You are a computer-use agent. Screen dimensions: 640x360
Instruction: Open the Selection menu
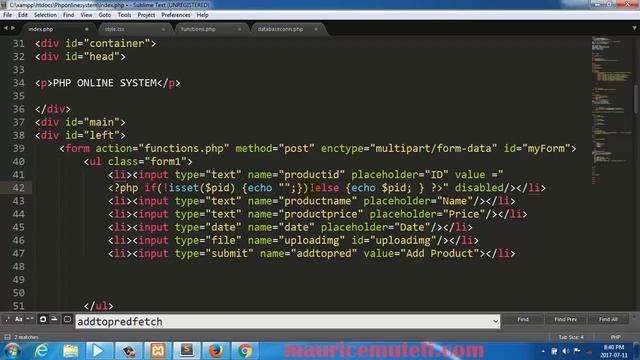pos(45,15)
